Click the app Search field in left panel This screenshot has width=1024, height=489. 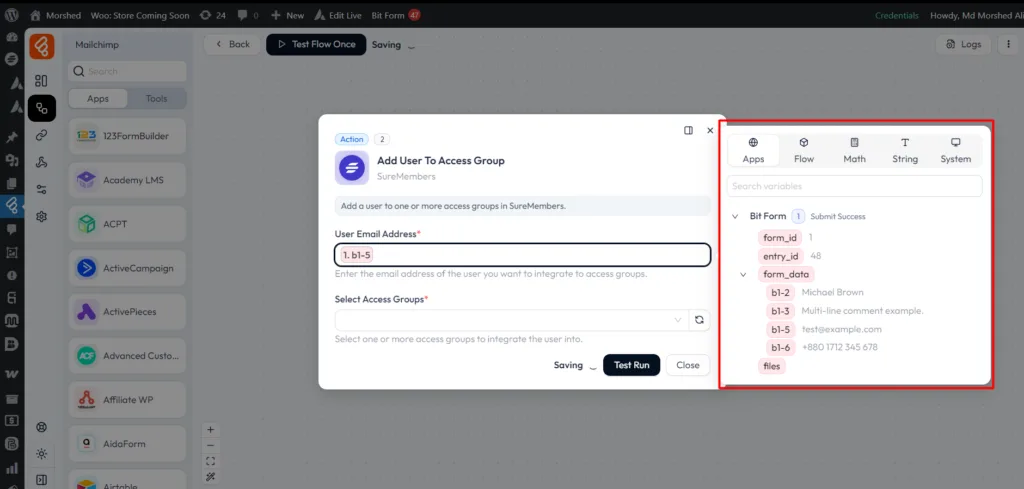tap(127, 71)
